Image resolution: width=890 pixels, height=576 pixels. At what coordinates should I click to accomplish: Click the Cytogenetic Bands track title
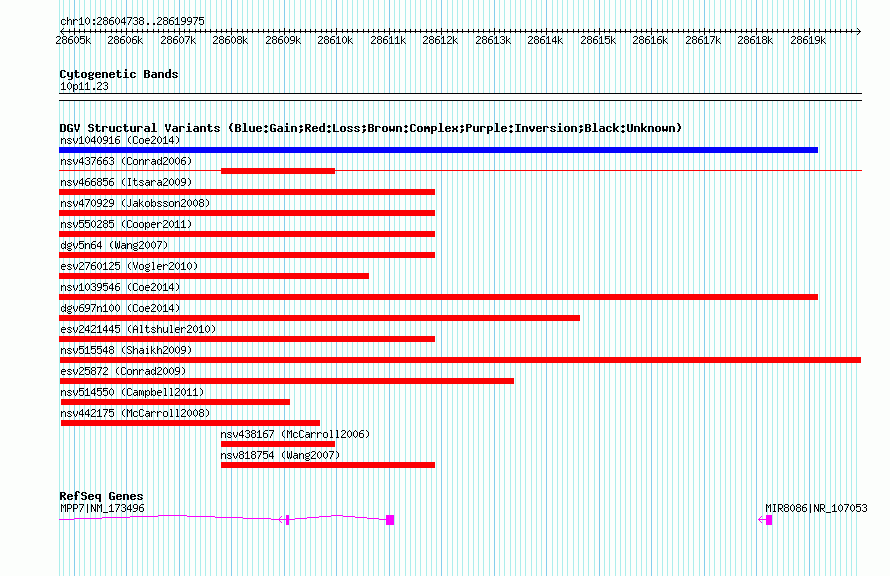click(119, 74)
